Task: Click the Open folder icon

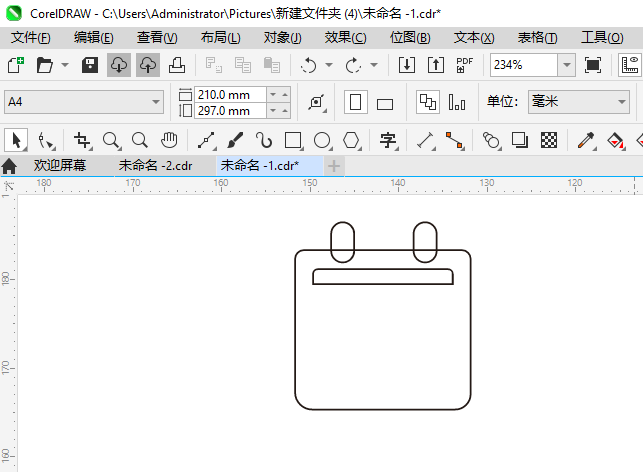Action: (x=45, y=65)
